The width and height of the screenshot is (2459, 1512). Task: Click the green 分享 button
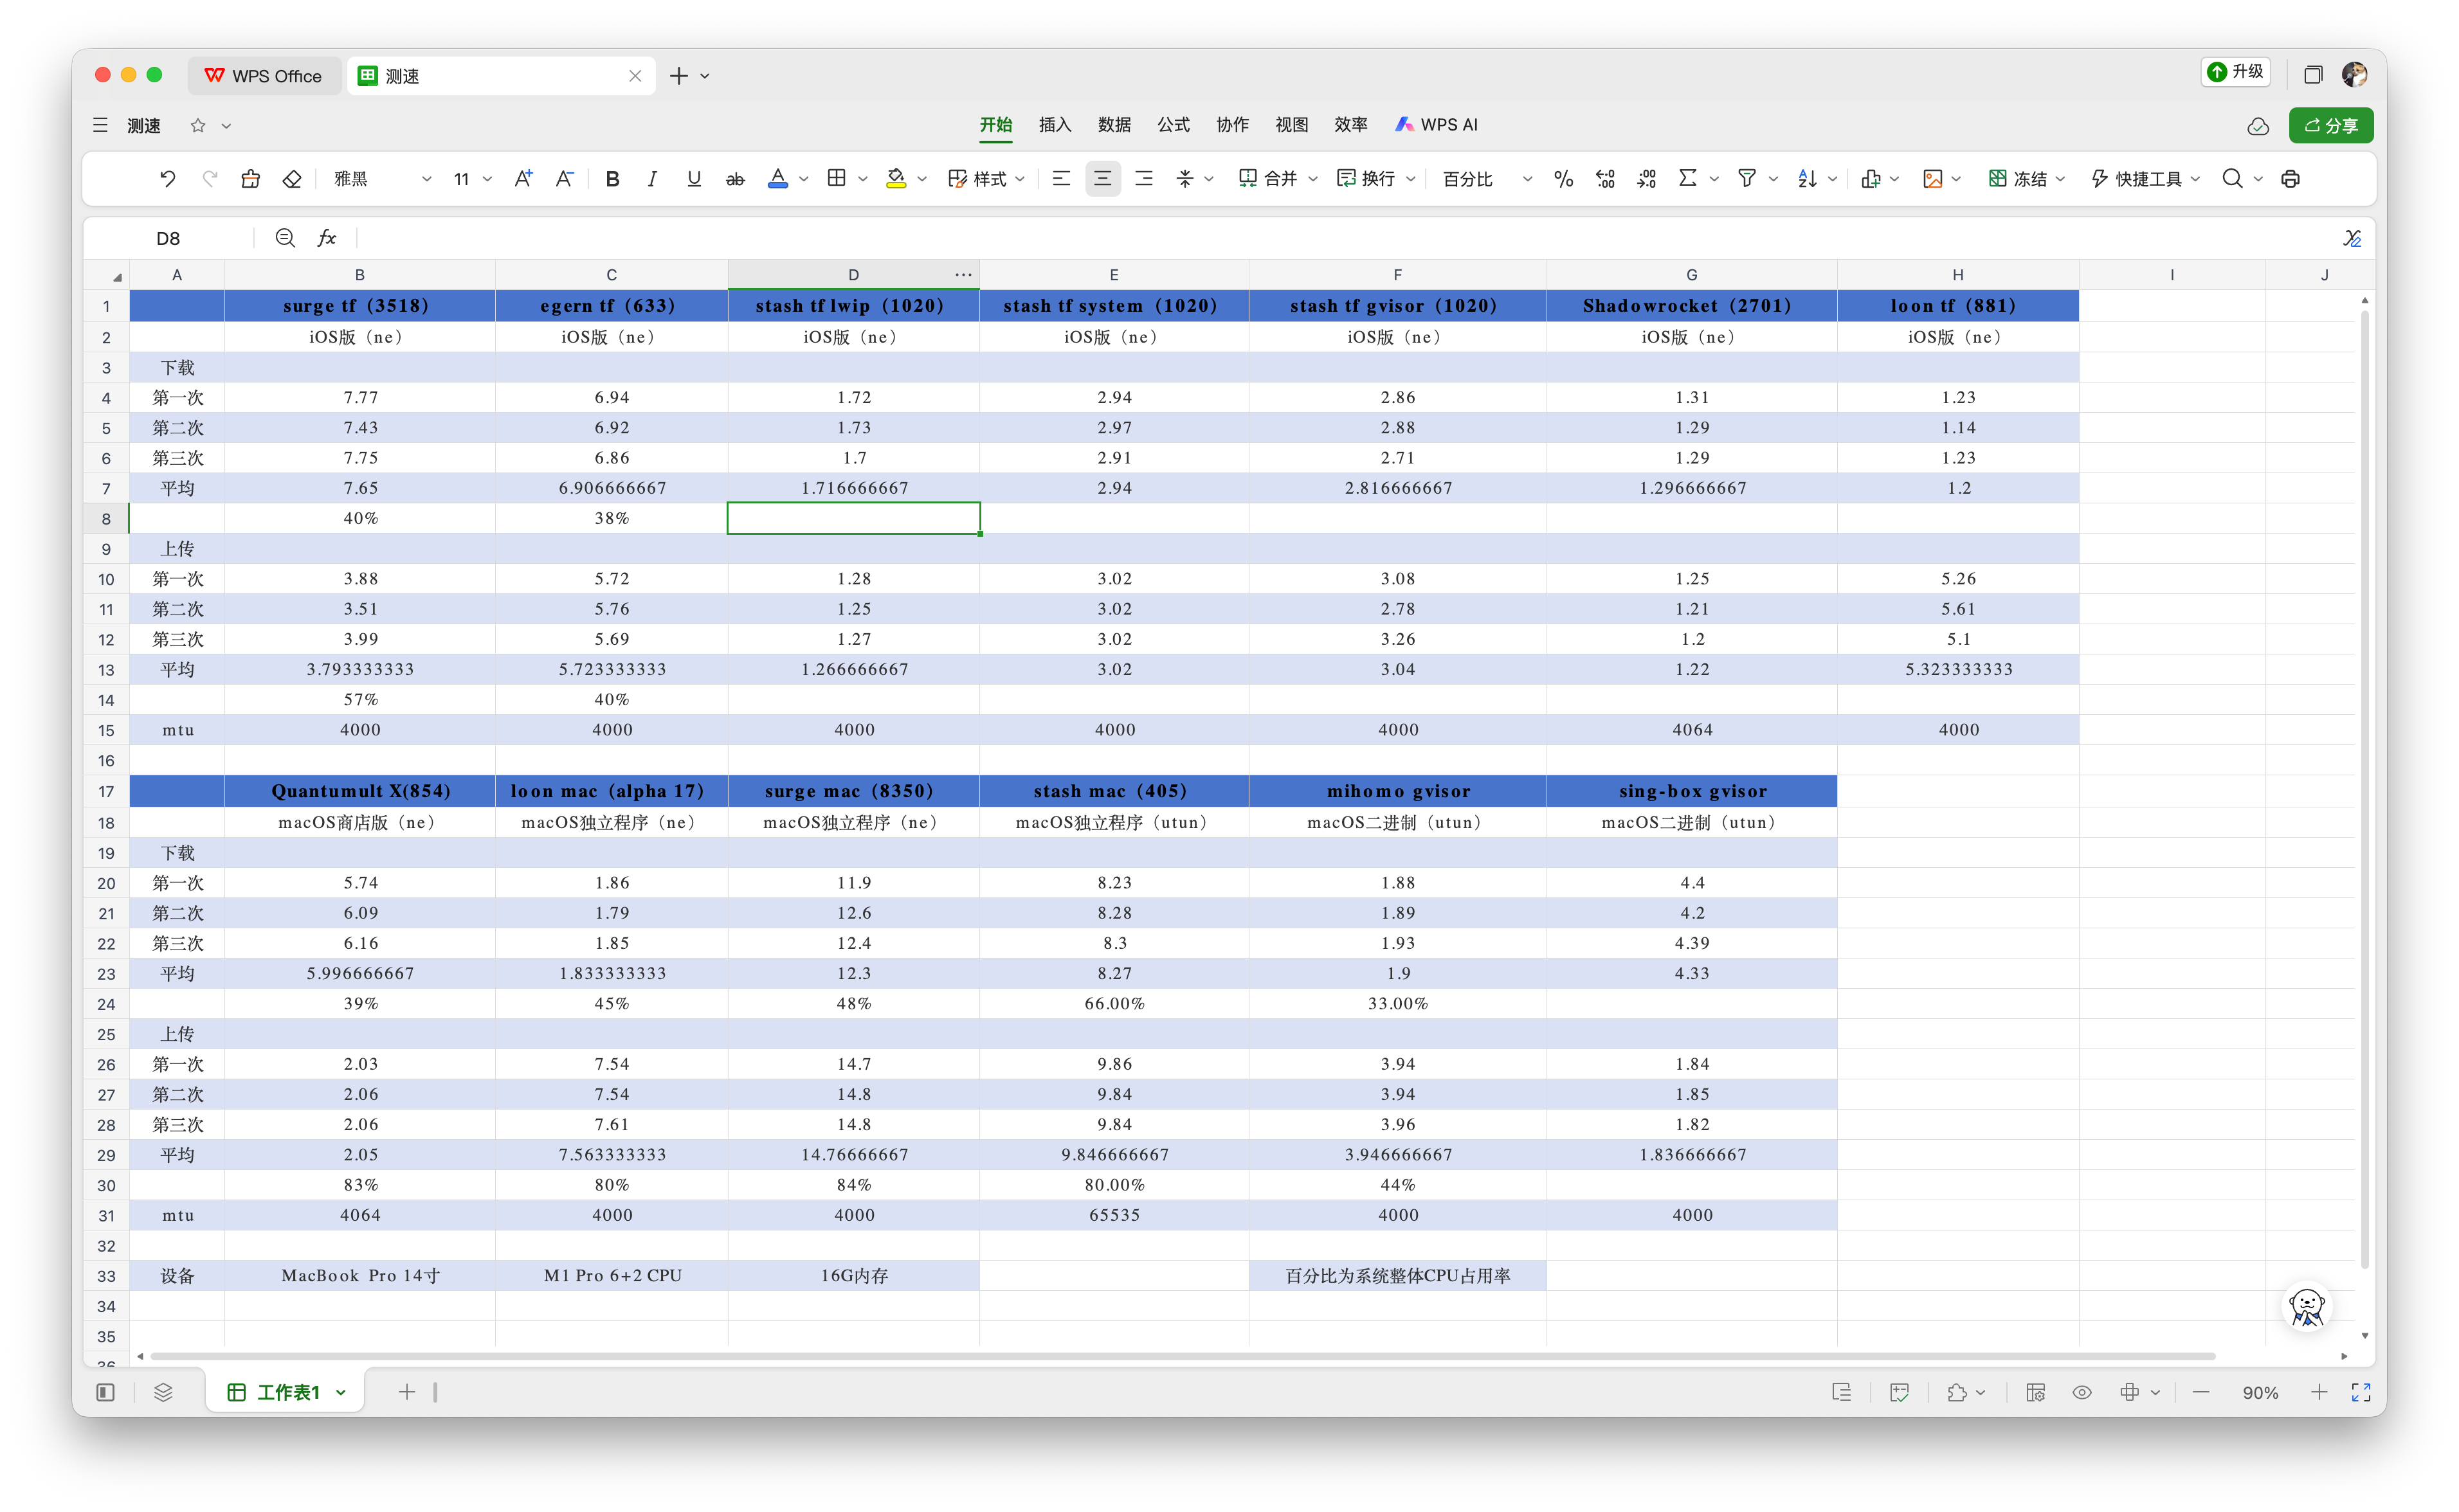tap(2330, 125)
